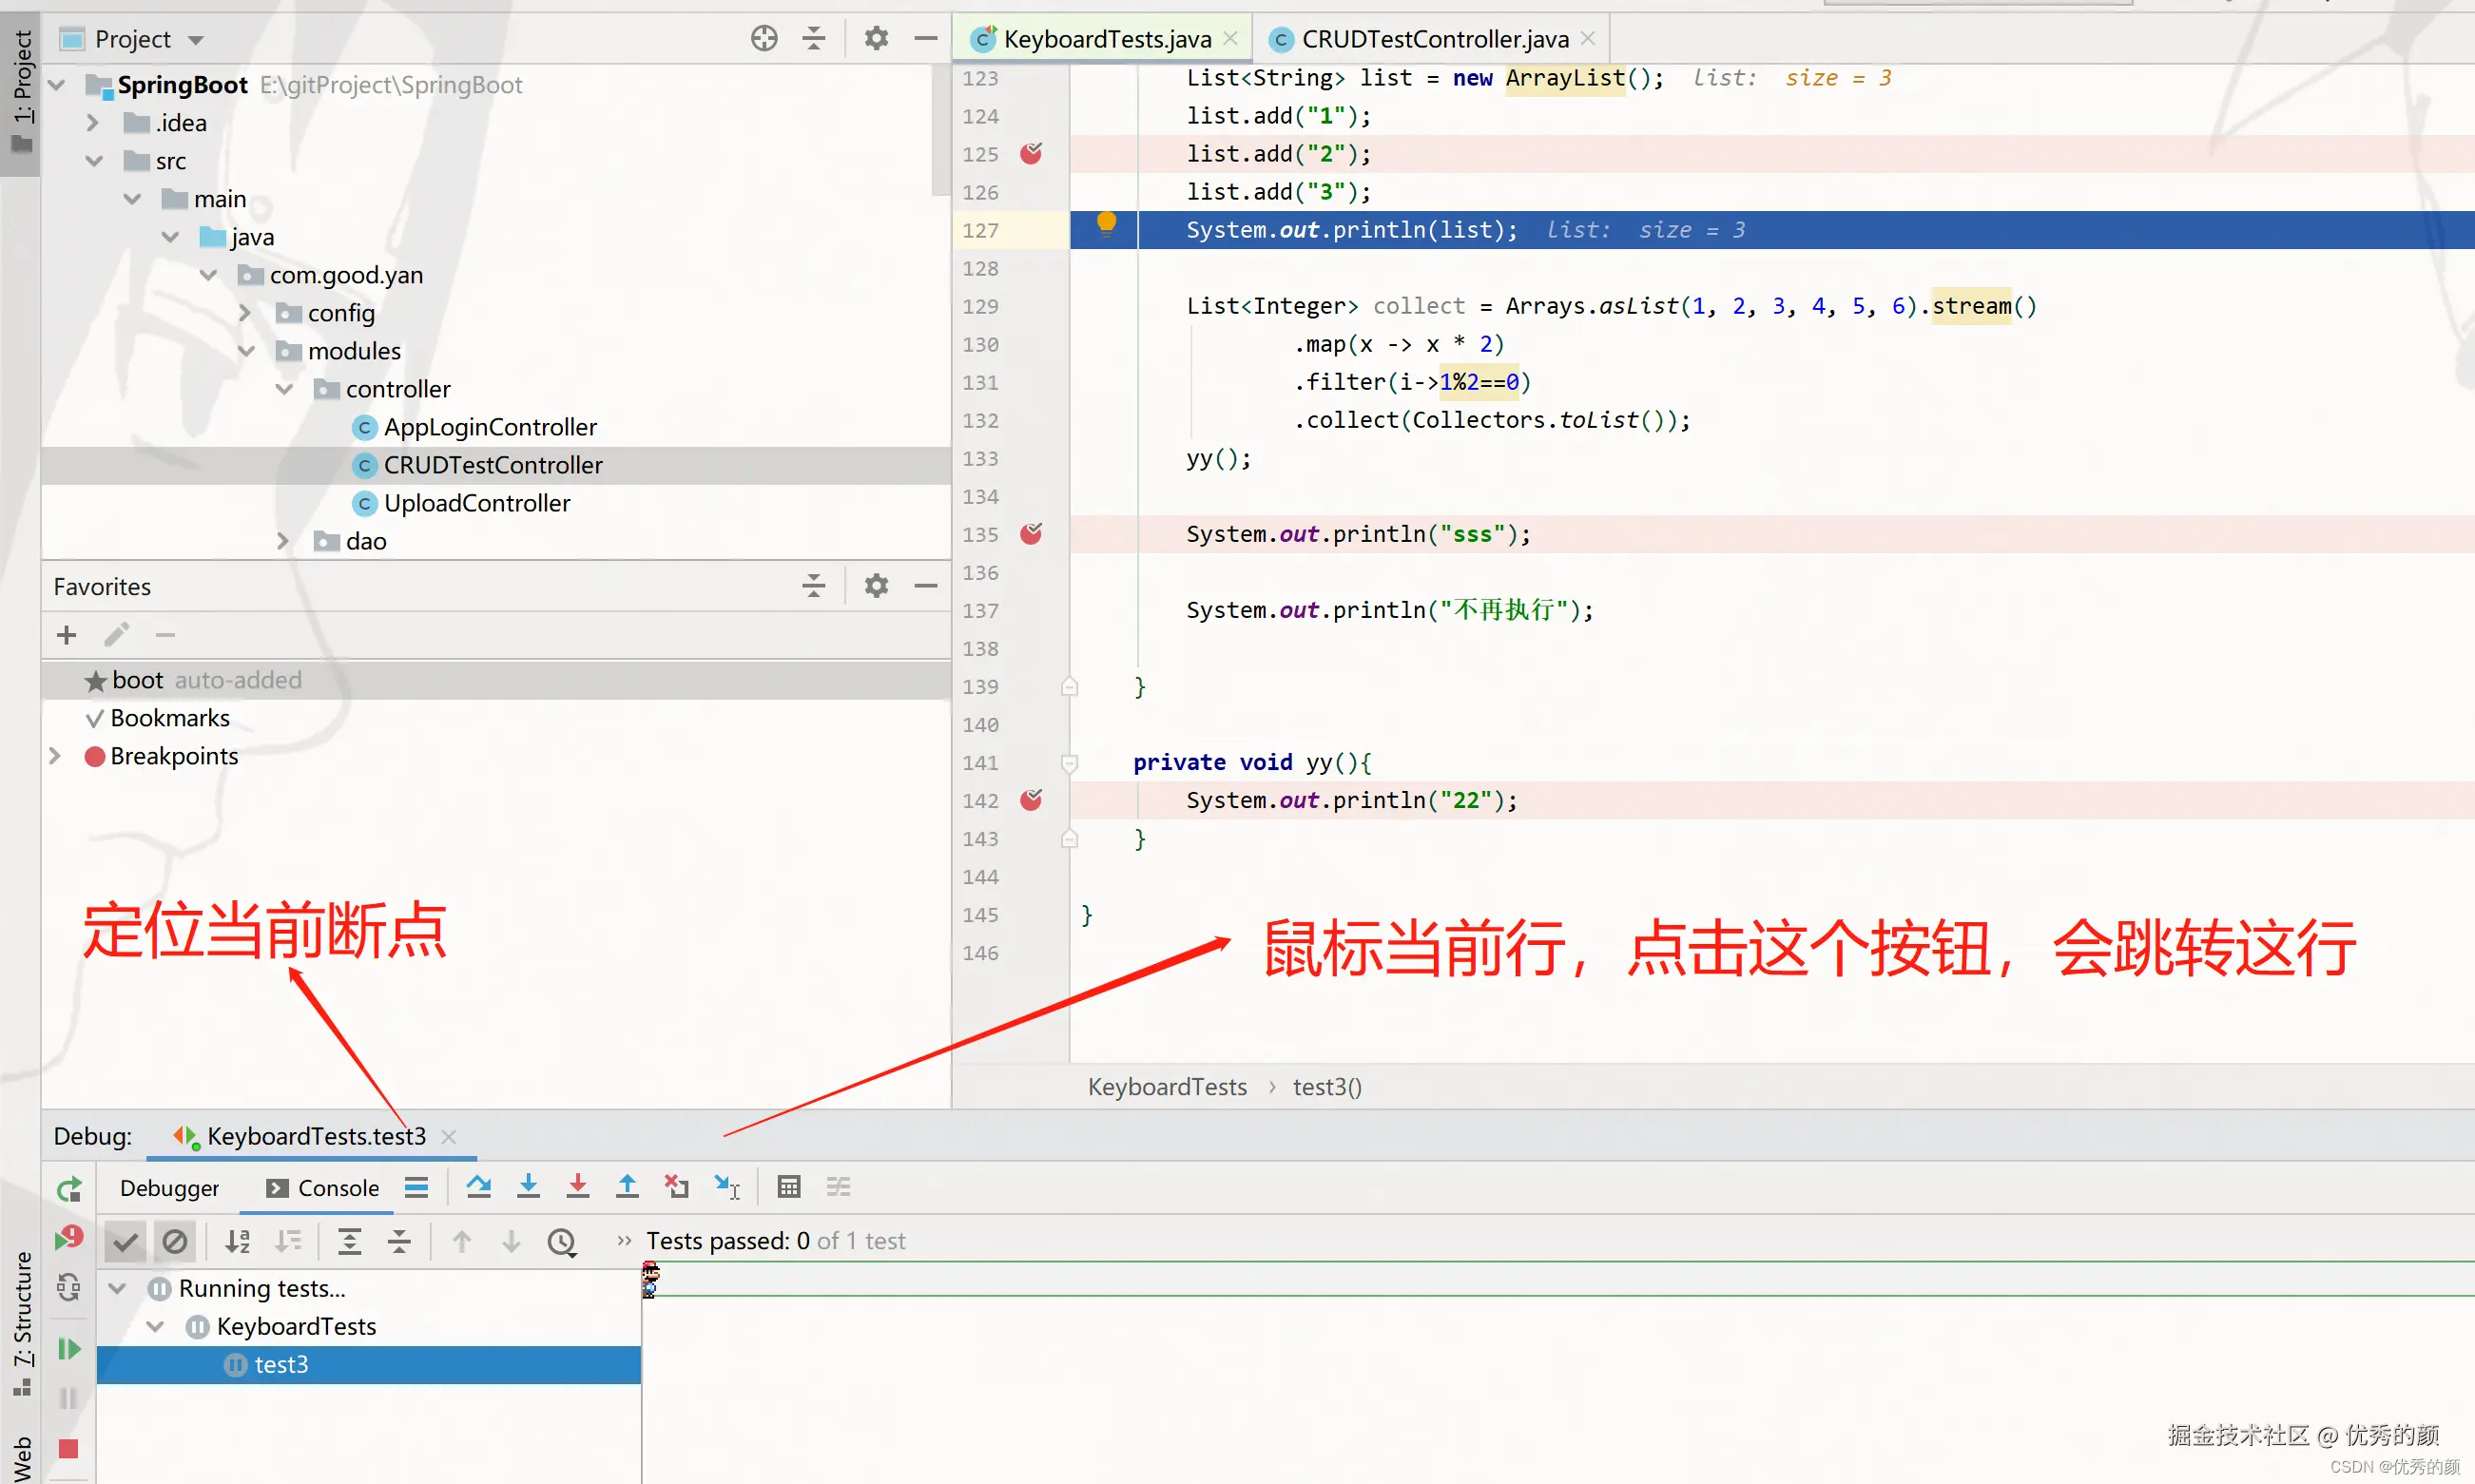2475x1484 pixels.
Task: Click the Step Over debug button
Action: click(478, 1187)
